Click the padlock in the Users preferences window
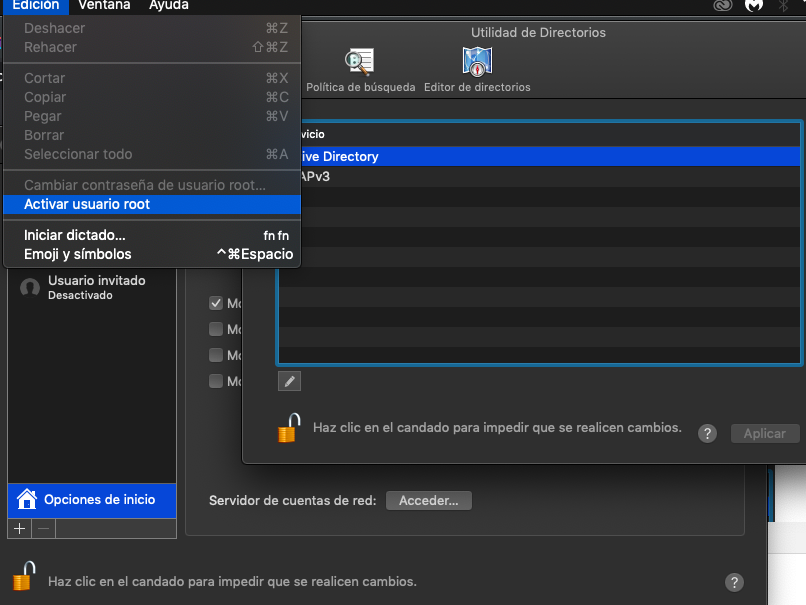The image size is (806, 605). (x=24, y=576)
